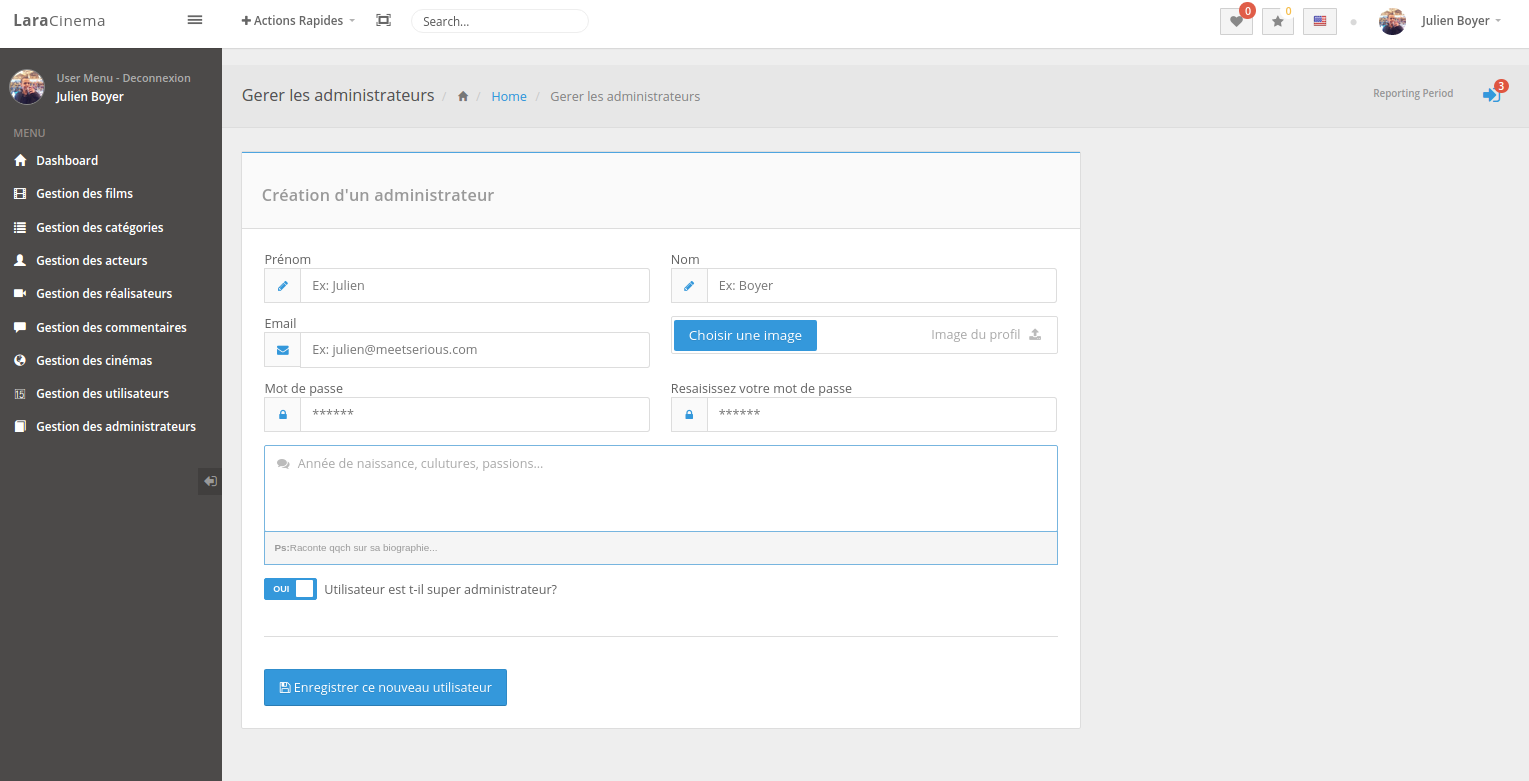Click Enregistrer ce nouveau utilisateur button
Viewport: 1529px width, 781px height.
(x=385, y=688)
